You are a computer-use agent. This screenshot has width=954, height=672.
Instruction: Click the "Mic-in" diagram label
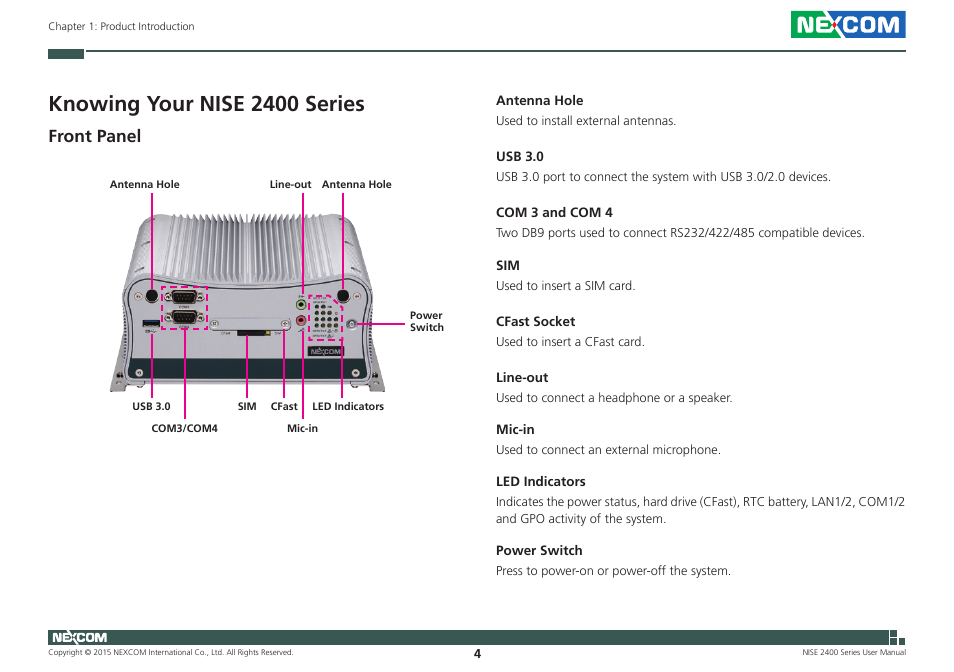click(x=302, y=428)
